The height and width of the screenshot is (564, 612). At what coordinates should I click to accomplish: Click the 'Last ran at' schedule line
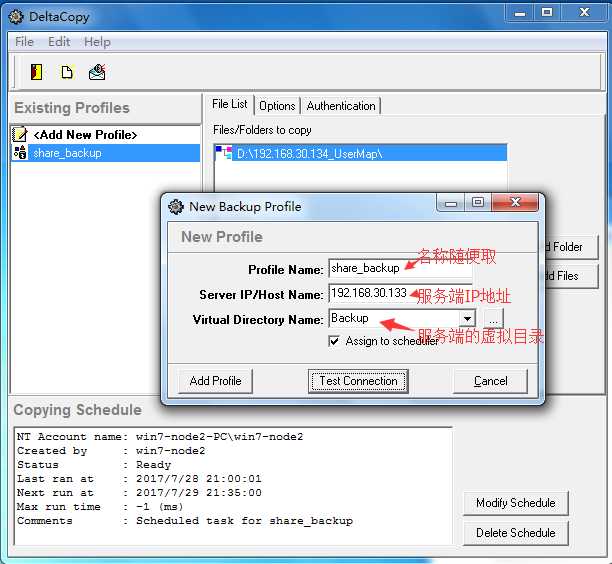[x=139, y=479]
